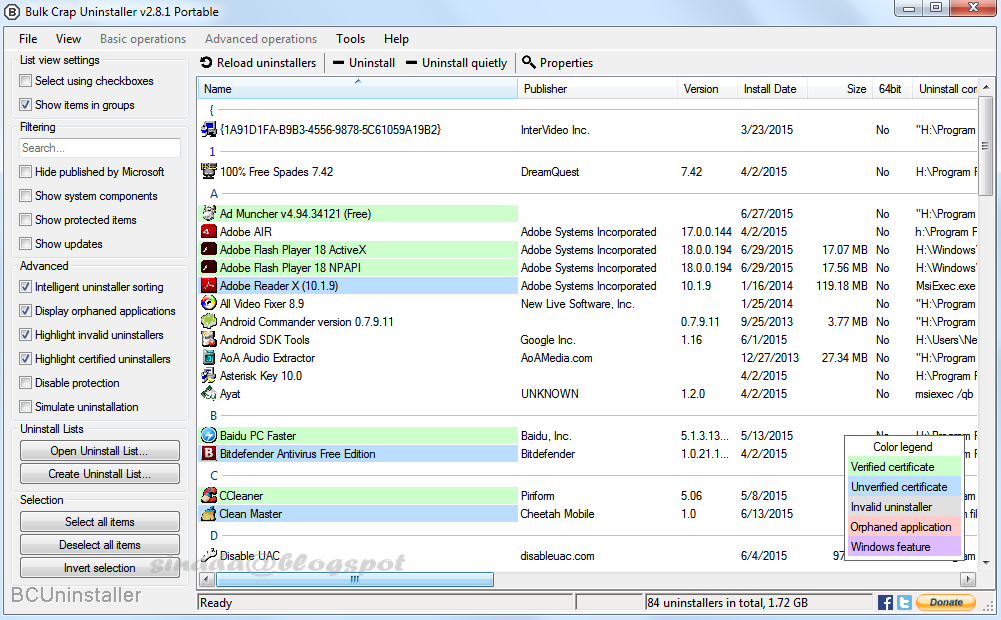Check Show protected items
The height and width of the screenshot is (620, 1001).
coord(26,220)
